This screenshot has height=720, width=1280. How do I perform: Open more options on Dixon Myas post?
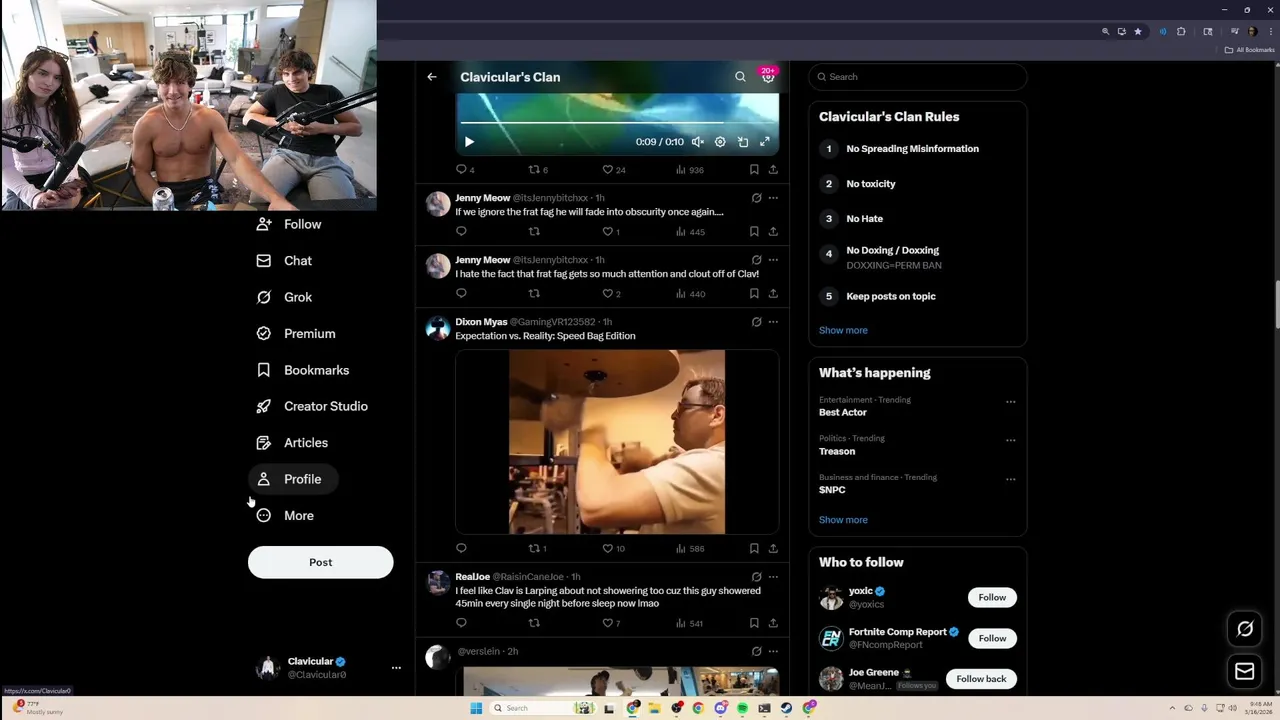point(773,322)
